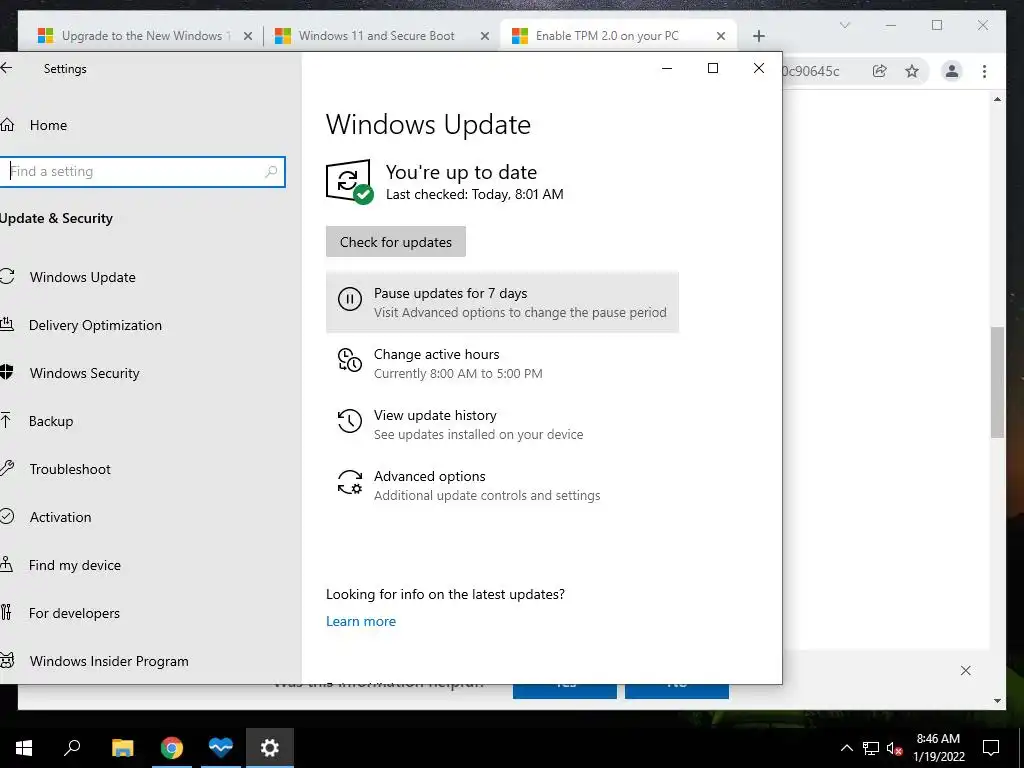Viewport: 1024px width, 768px height.
Task: Click the Chrome share page icon
Action: [880, 71]
